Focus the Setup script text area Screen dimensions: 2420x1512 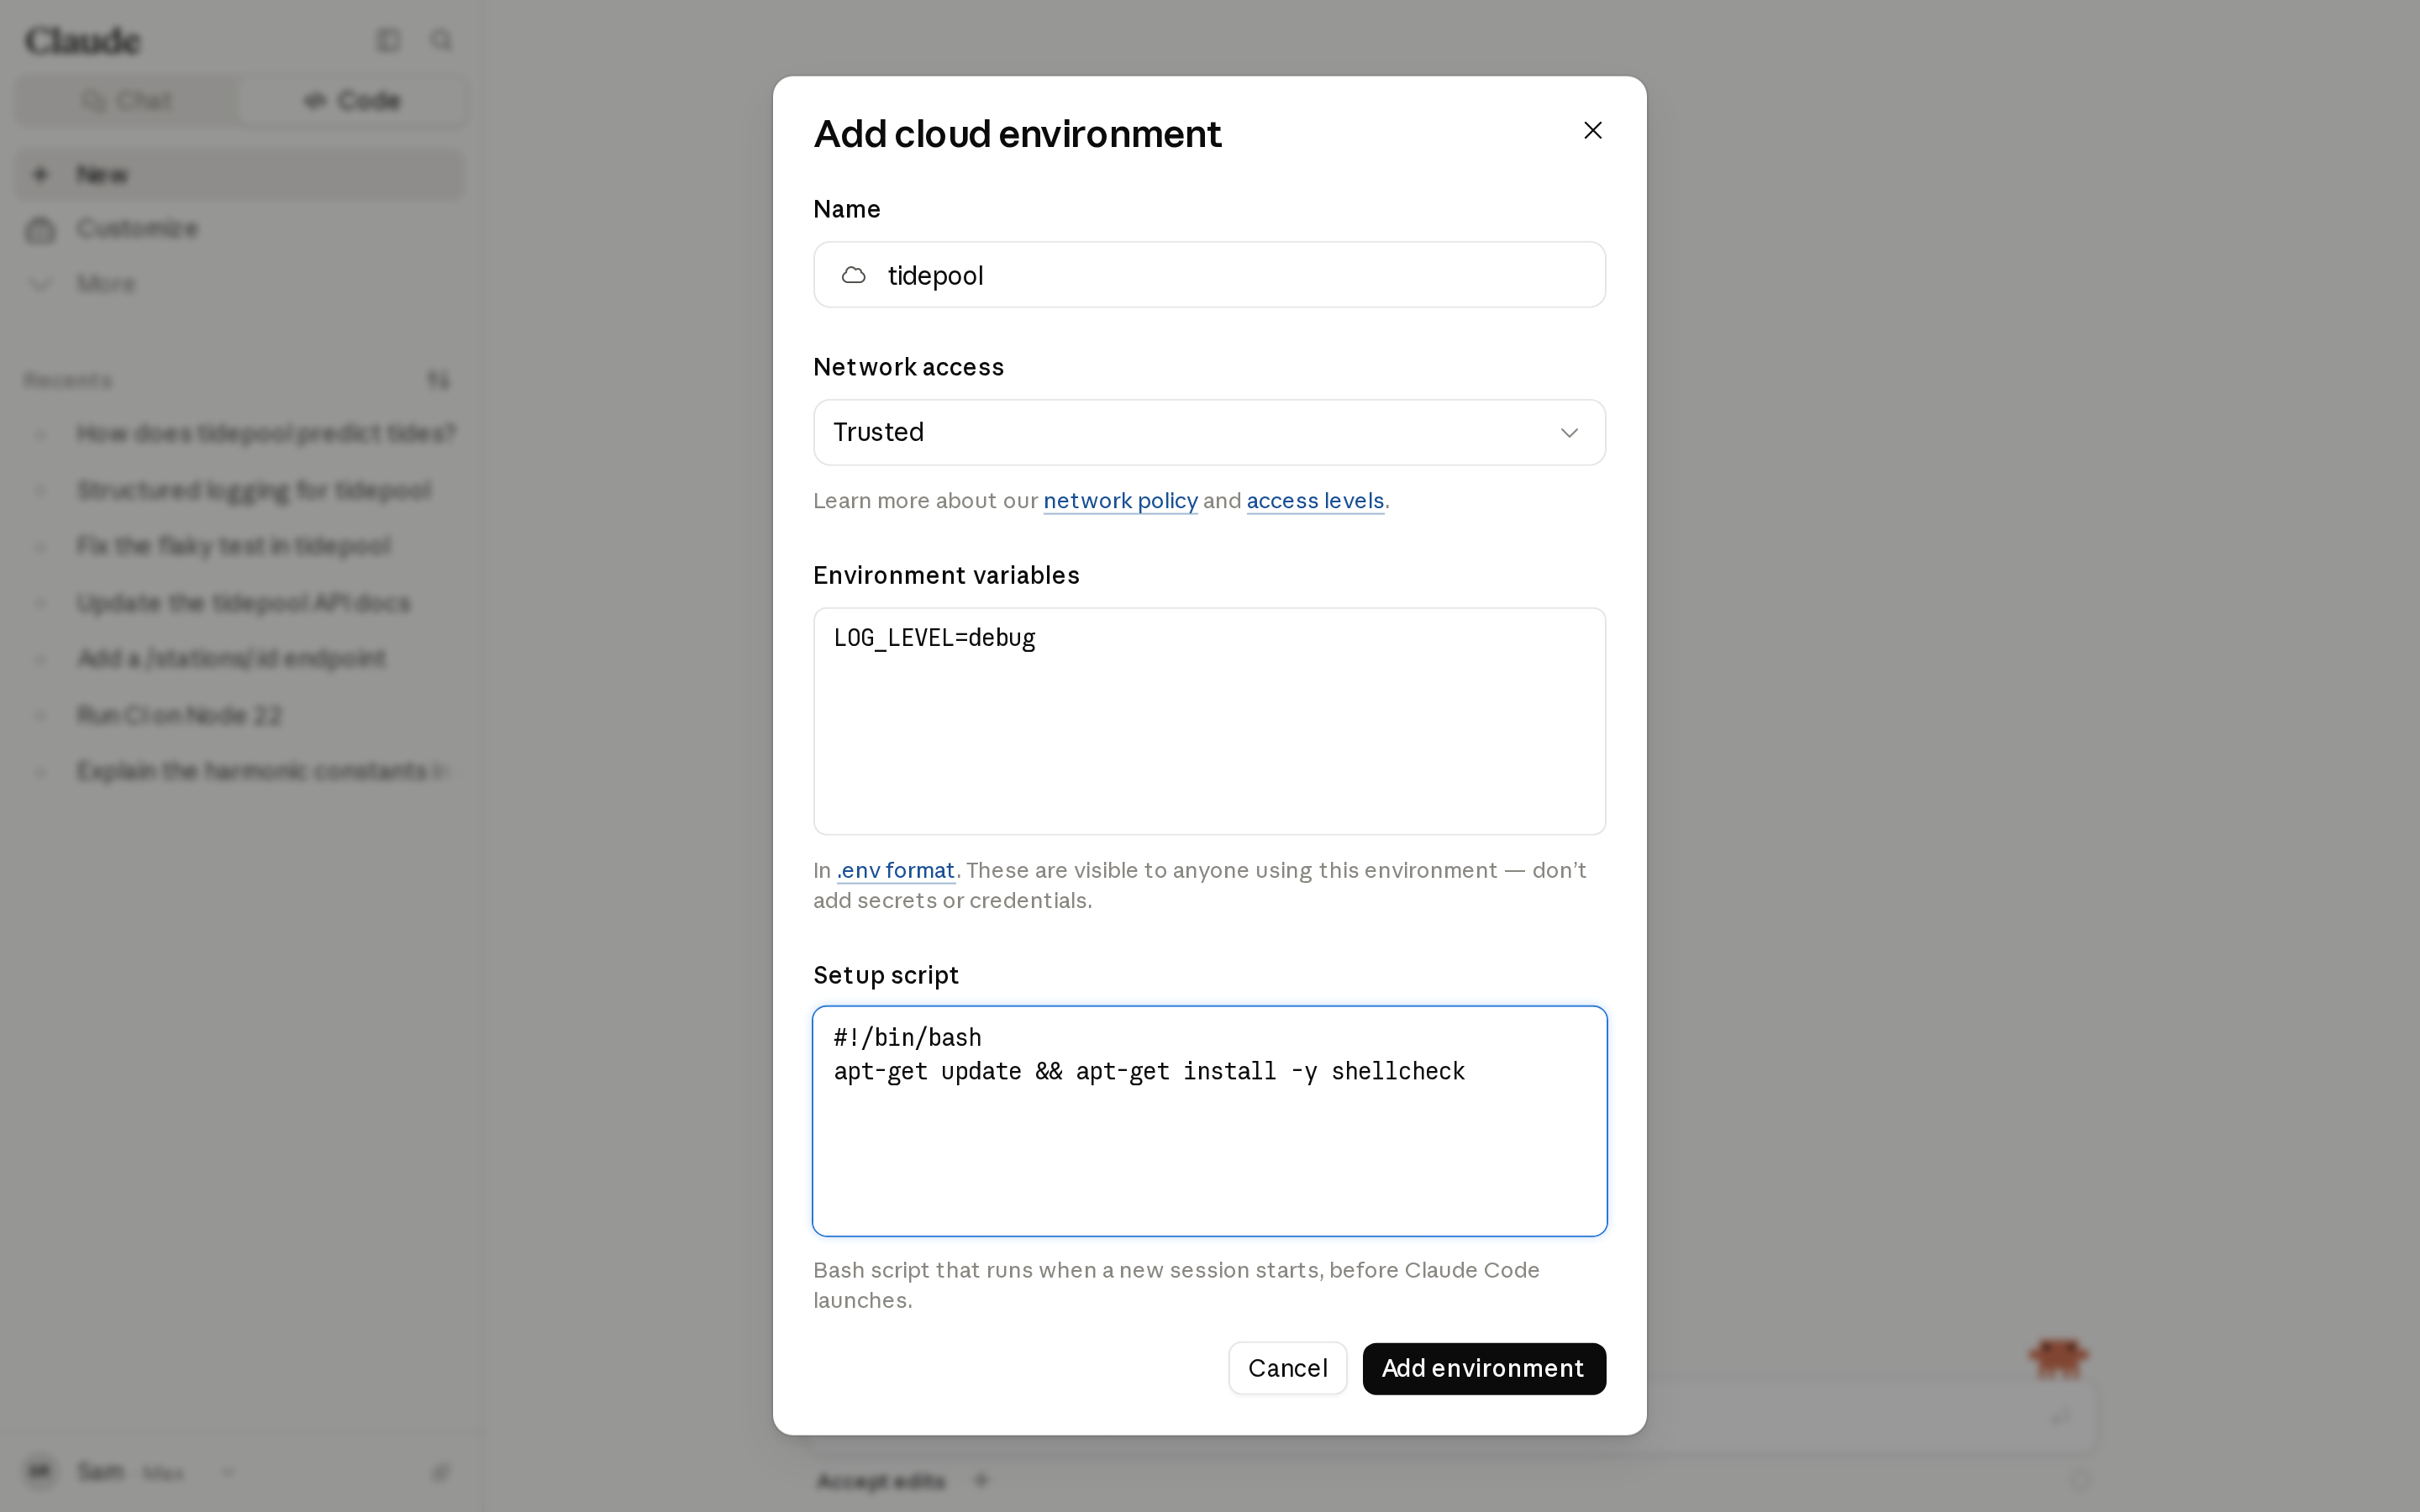pos(1209,1121)
